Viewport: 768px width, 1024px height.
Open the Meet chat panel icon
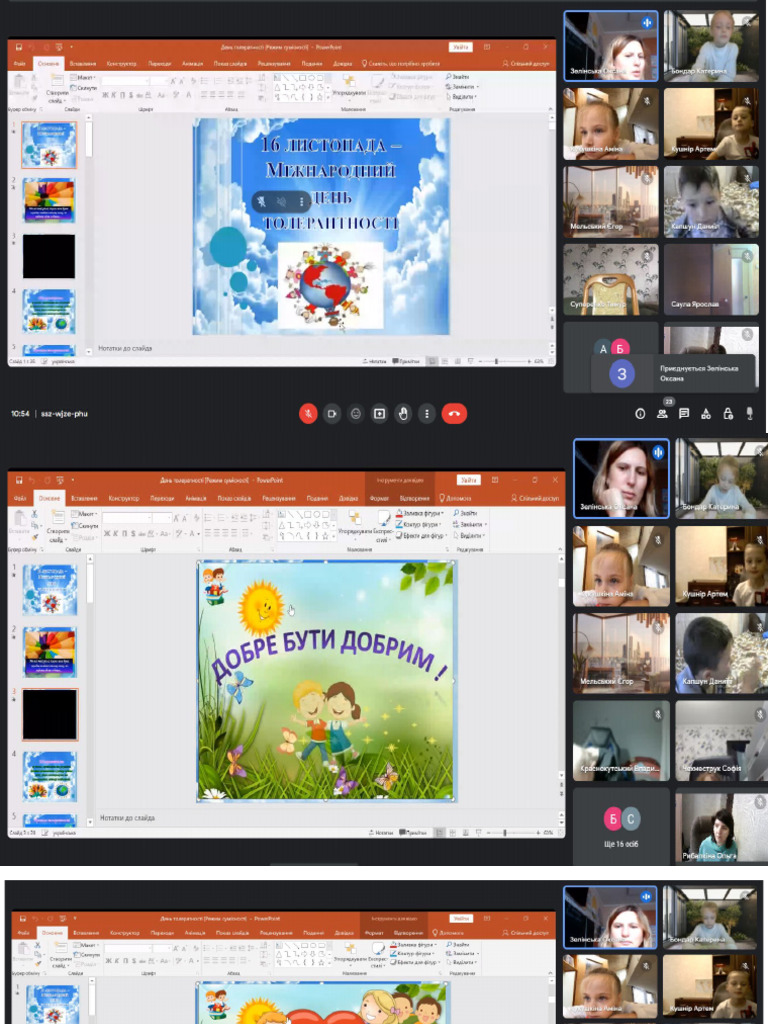pyautogui.click(x=684, y=413)
